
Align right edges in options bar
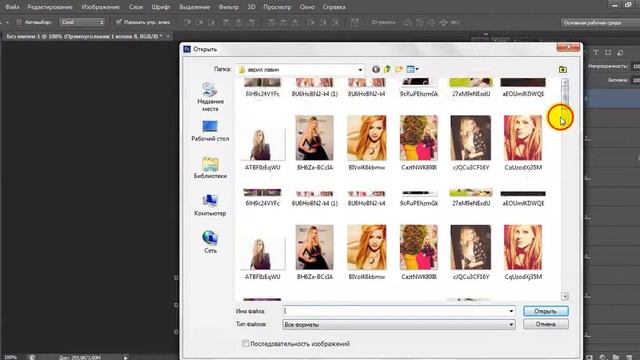(x=251, y=22)
